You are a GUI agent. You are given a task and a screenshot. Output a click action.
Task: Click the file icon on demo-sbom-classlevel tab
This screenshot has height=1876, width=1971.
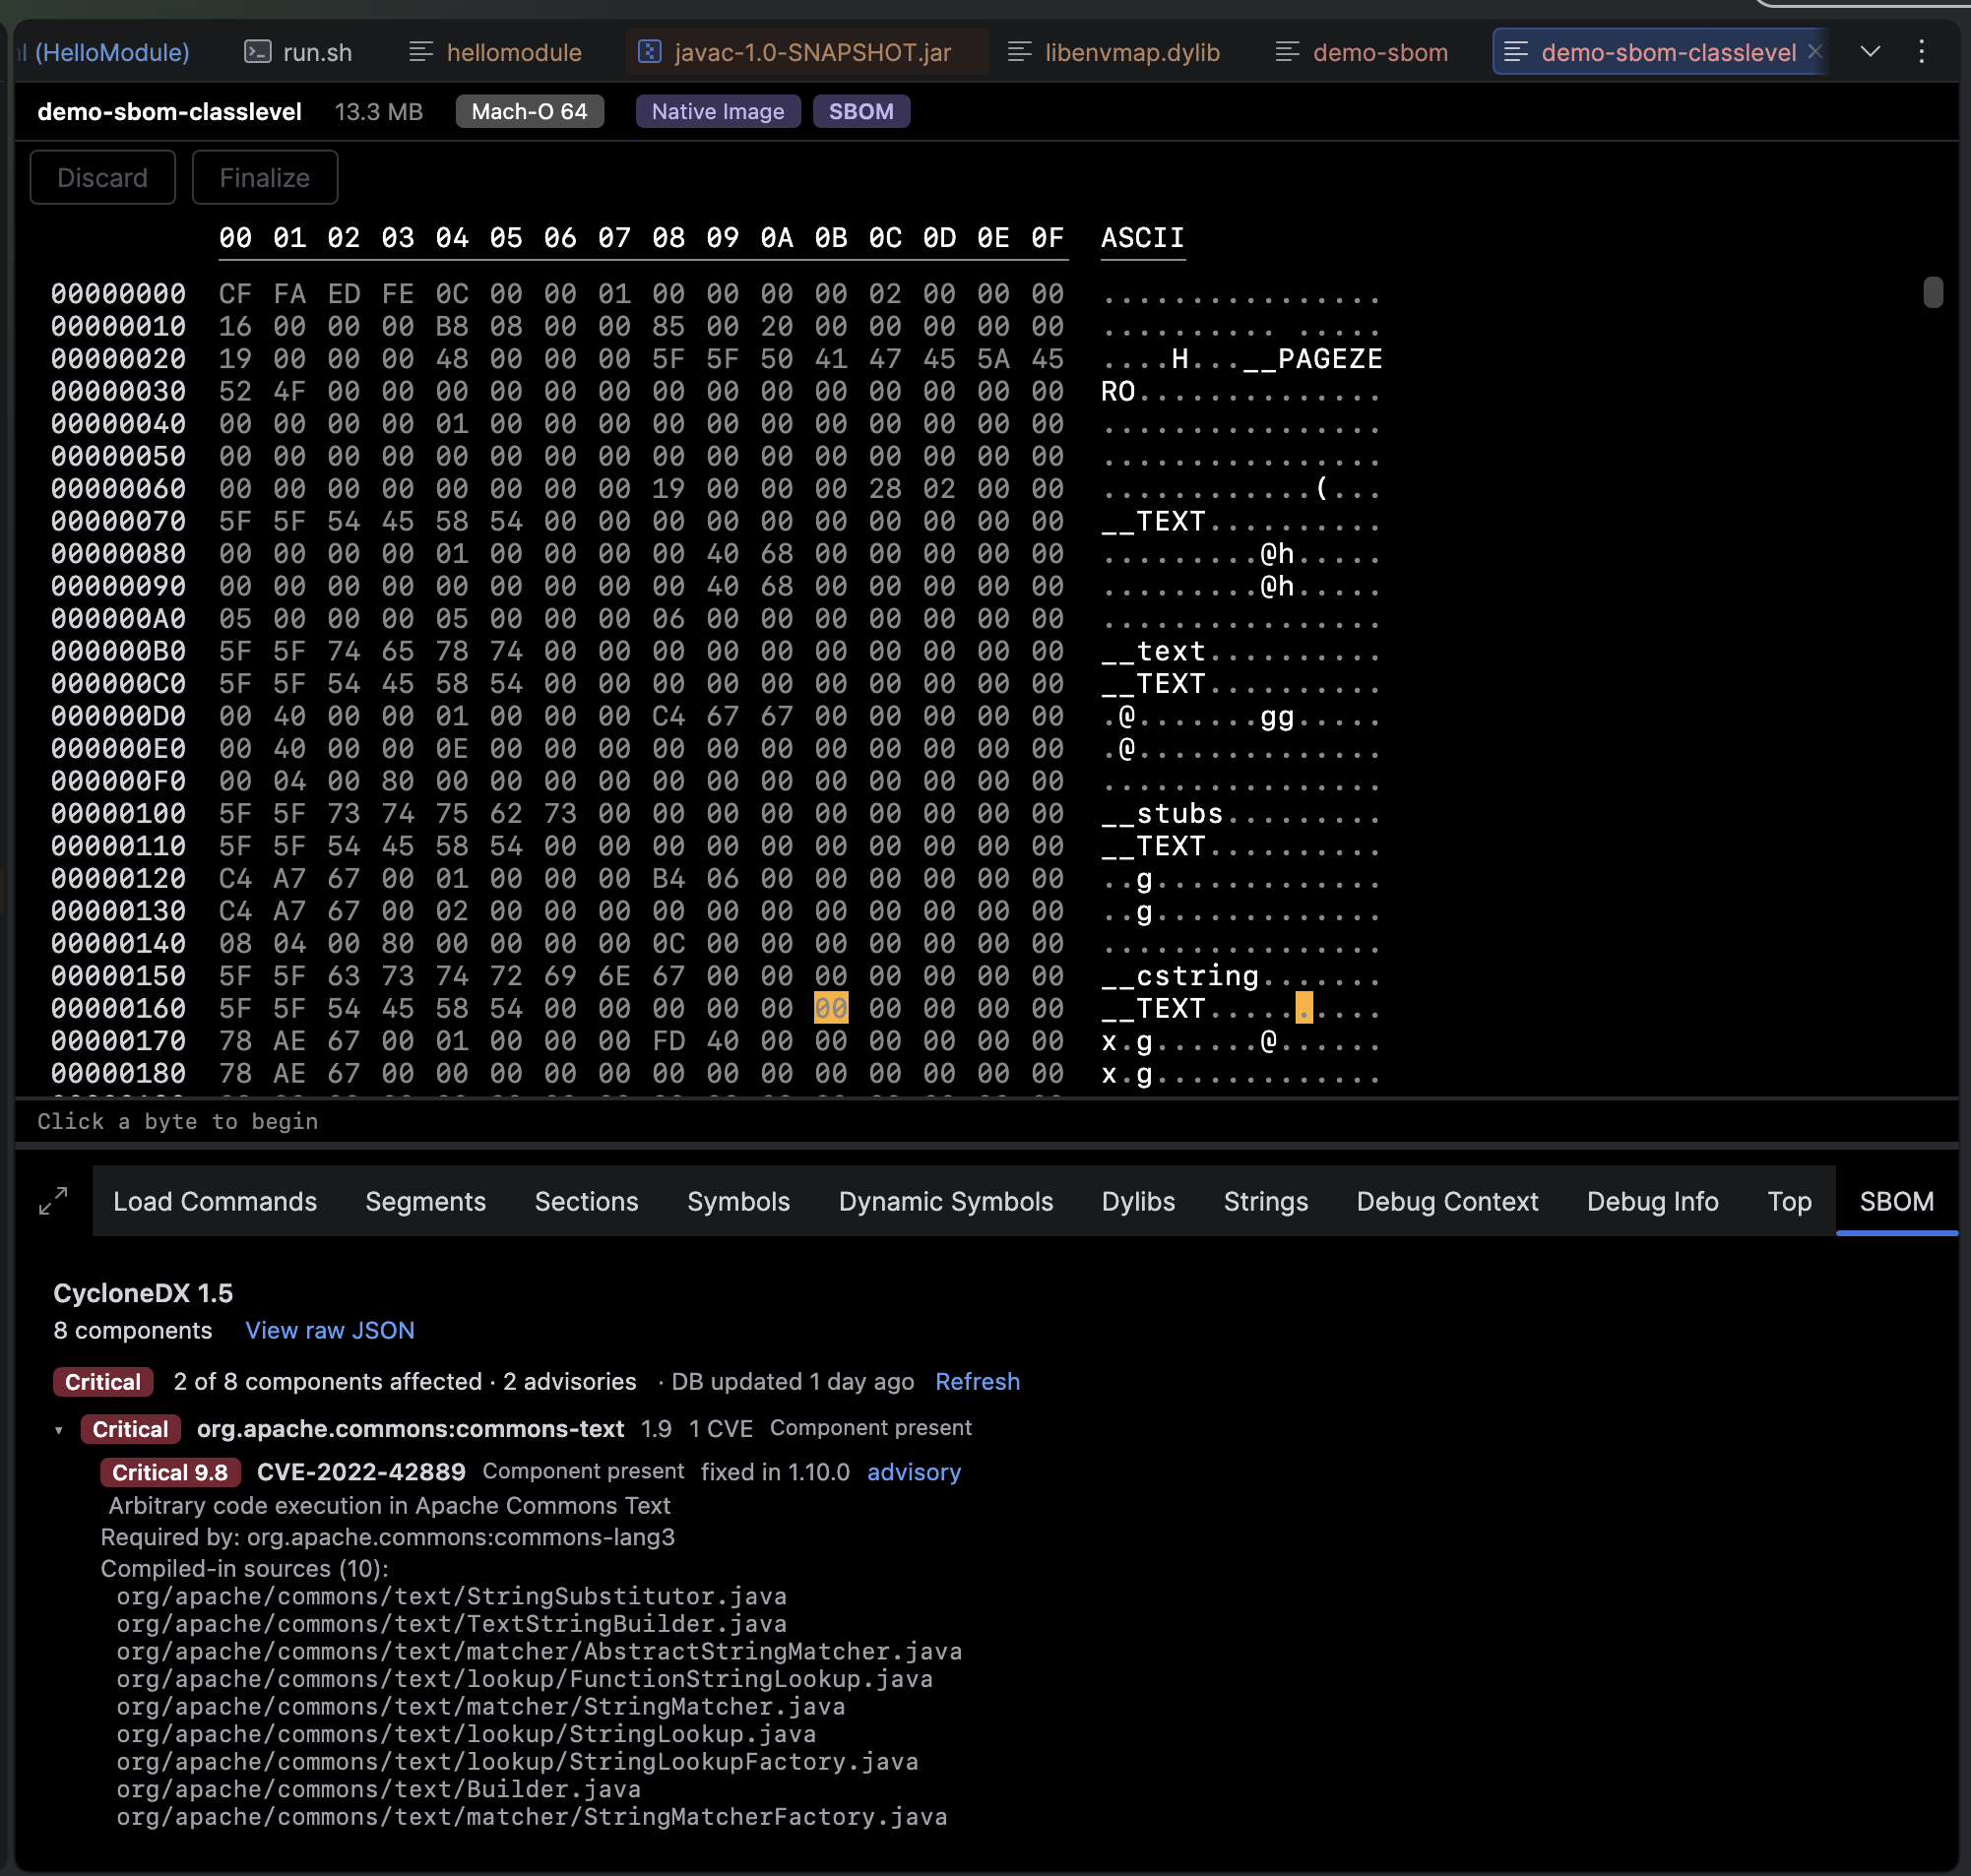1515,51
